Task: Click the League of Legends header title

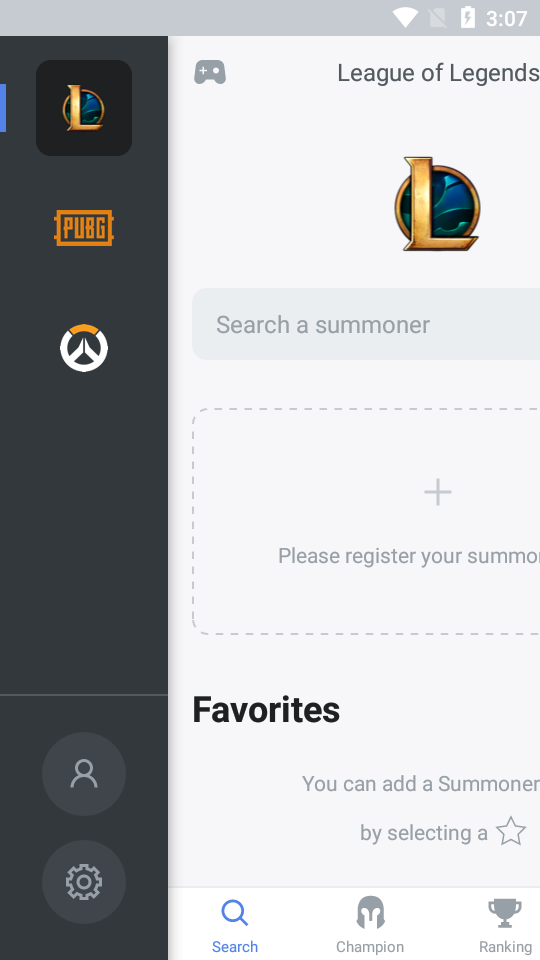Action: 438,73
